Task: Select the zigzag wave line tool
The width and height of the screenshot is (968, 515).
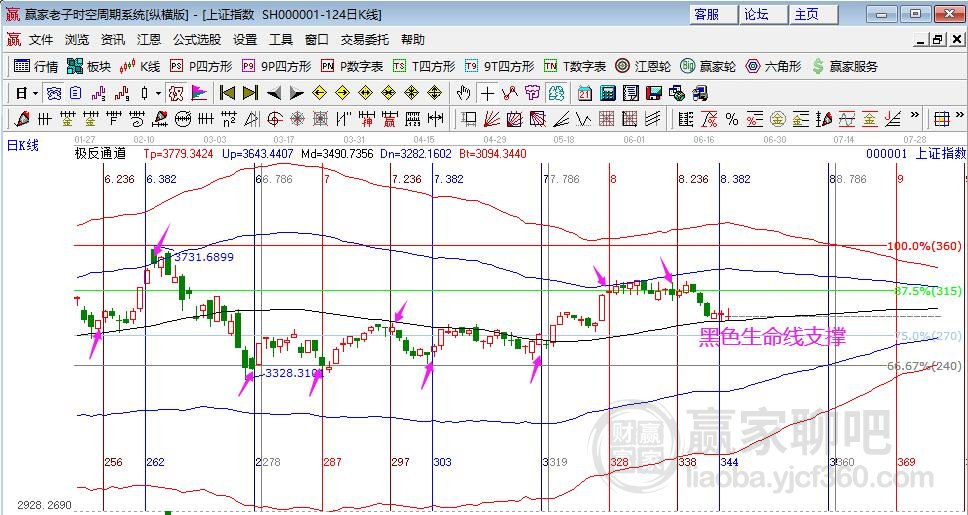Action: point(584,119)
